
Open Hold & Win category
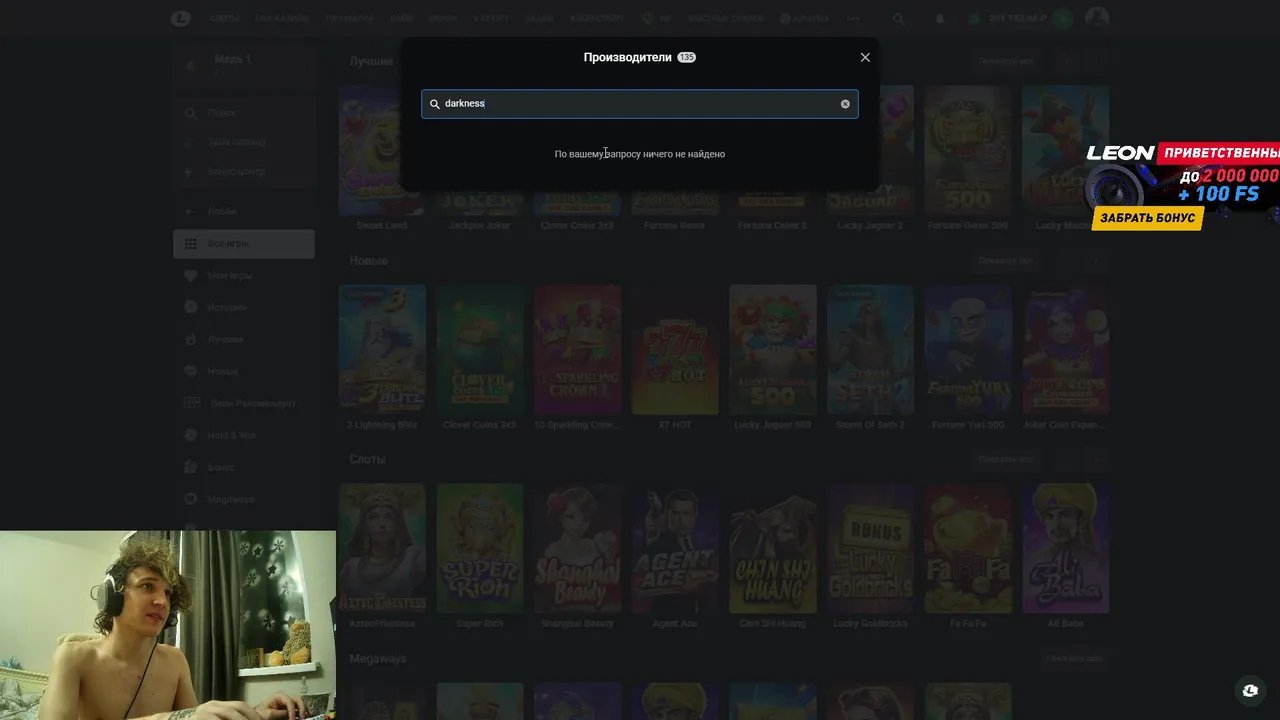(244, 435)
